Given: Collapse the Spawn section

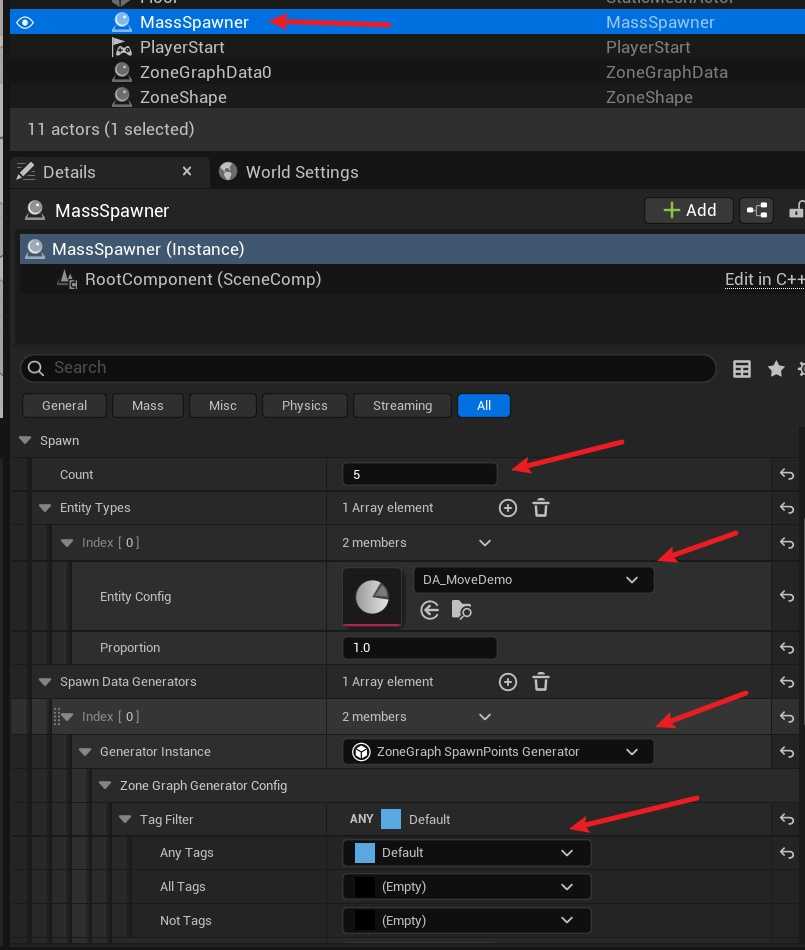Looking at the screenshot, I should pos(24,441).
